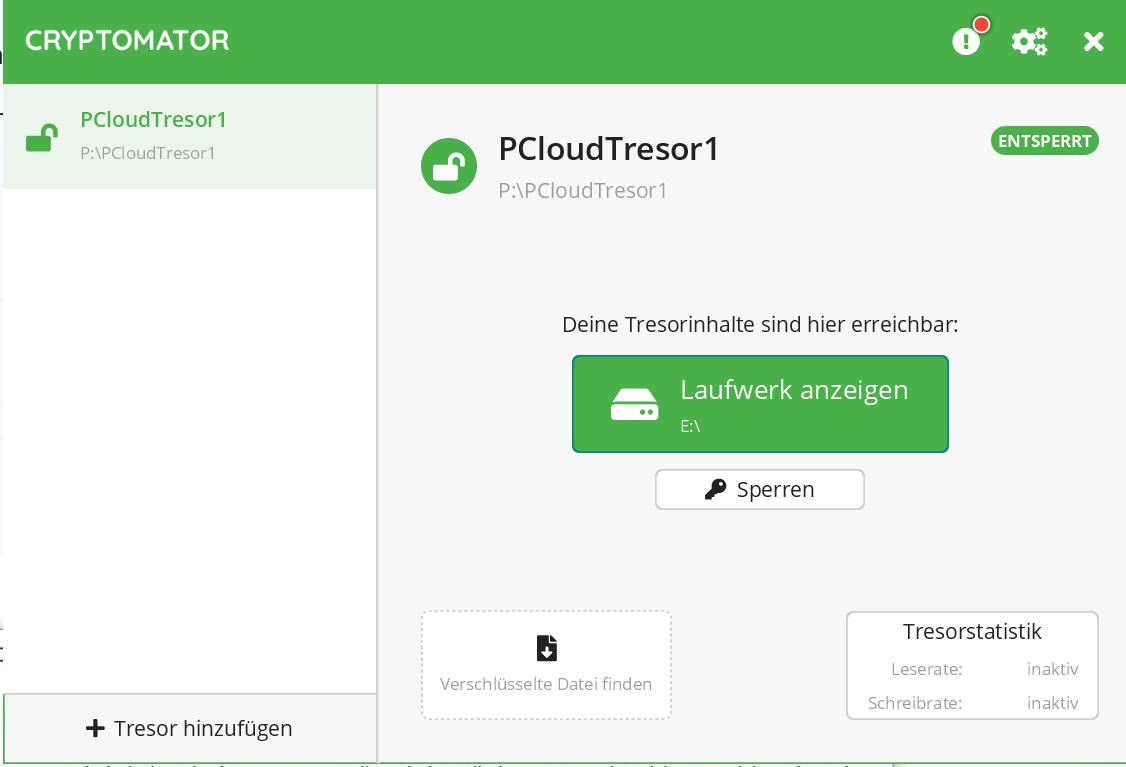Add a vault via Tresor hinzufügen
The image size is (1126, 767).
pos(190,728)
